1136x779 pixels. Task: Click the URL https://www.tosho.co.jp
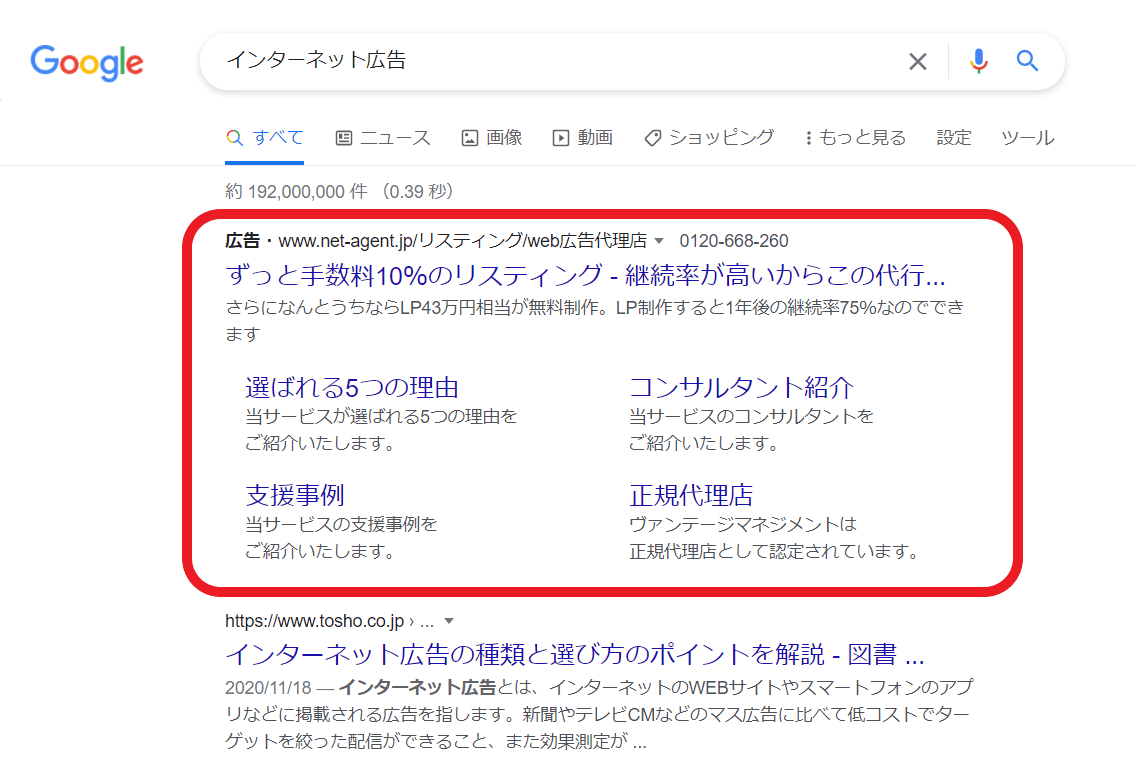click(x=314, y=621)
